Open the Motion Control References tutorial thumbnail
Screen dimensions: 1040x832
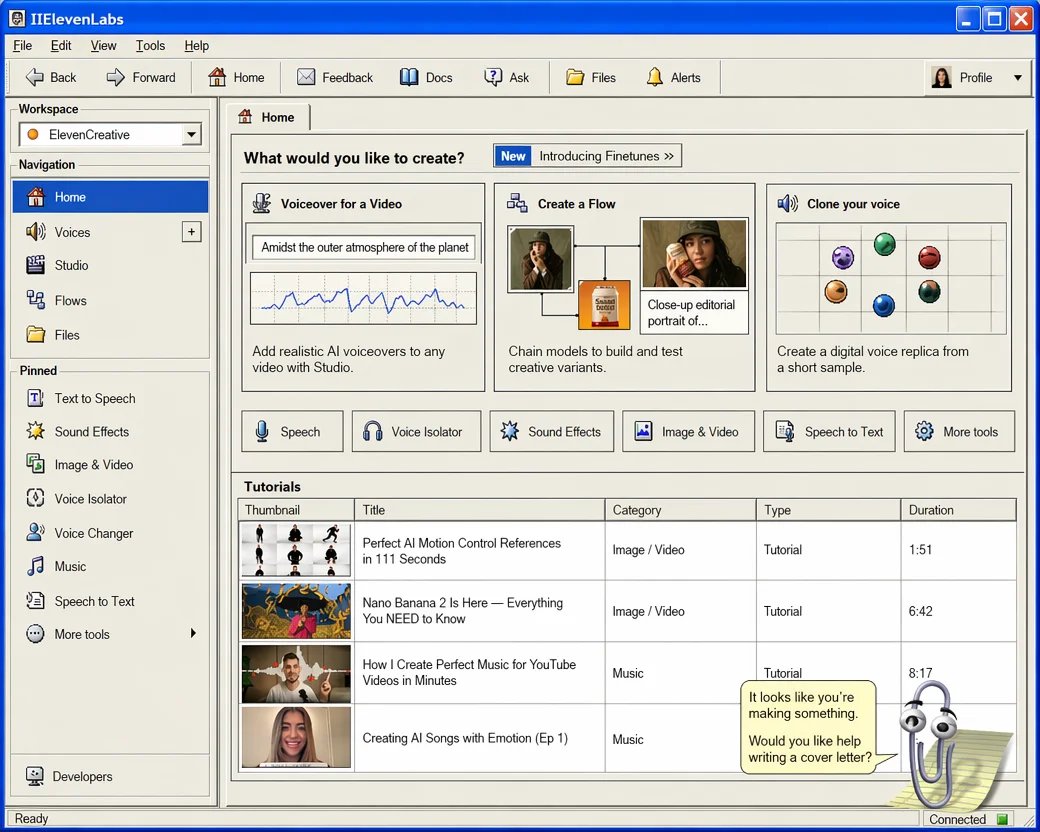[x=296, y=550]
